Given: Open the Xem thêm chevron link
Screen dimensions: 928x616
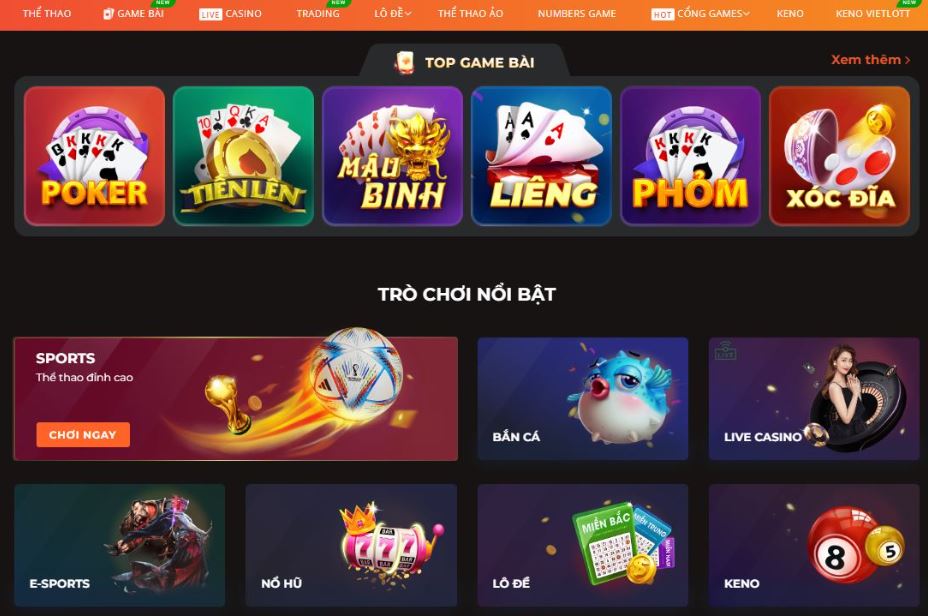Looking at the screenshot, I should (x=871, y=60).
